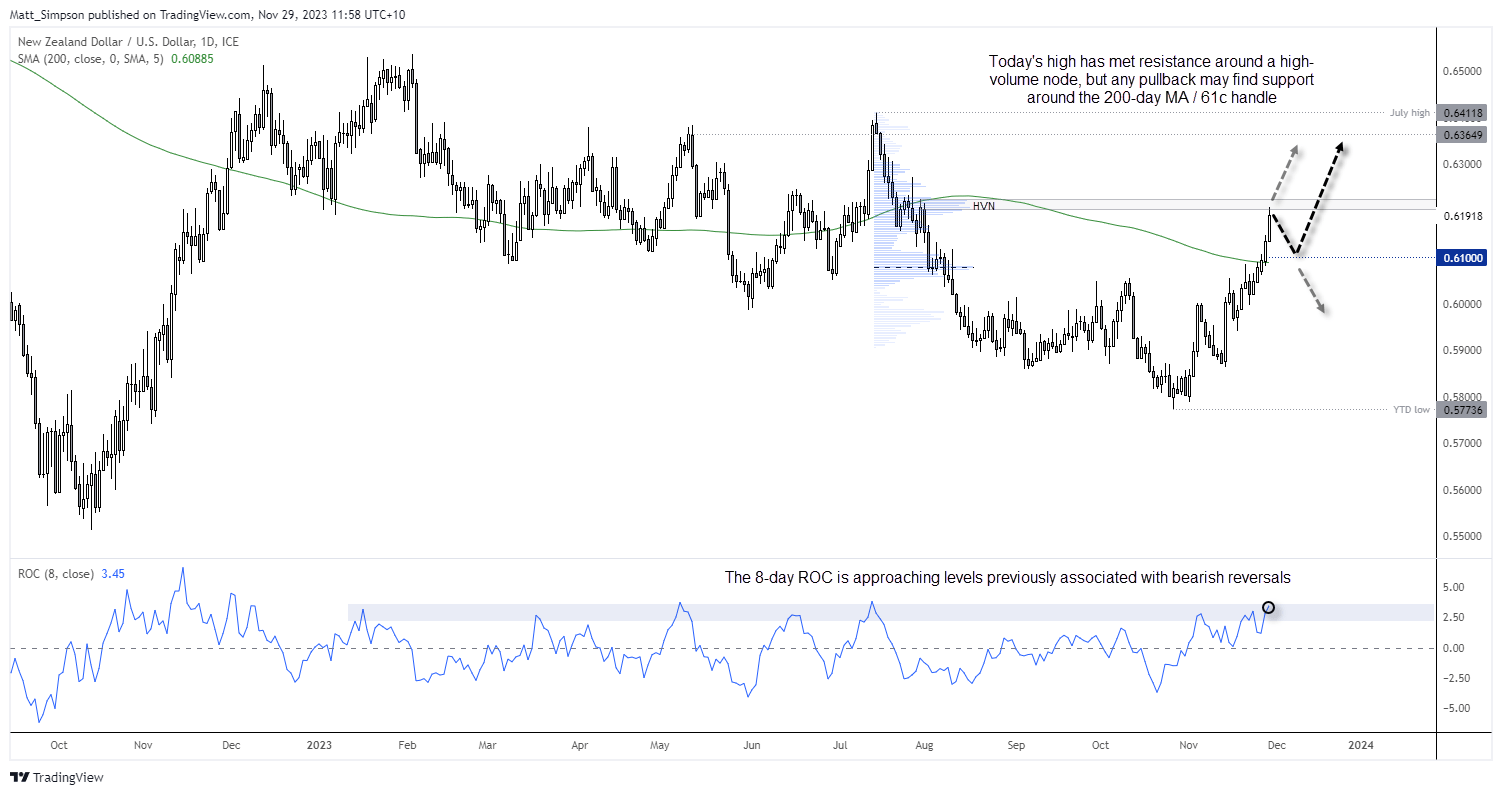The width and height of the screenshot is (1502, 795).
Task: Click the 0.57000 price axis tick
Action: [1462, 443]
